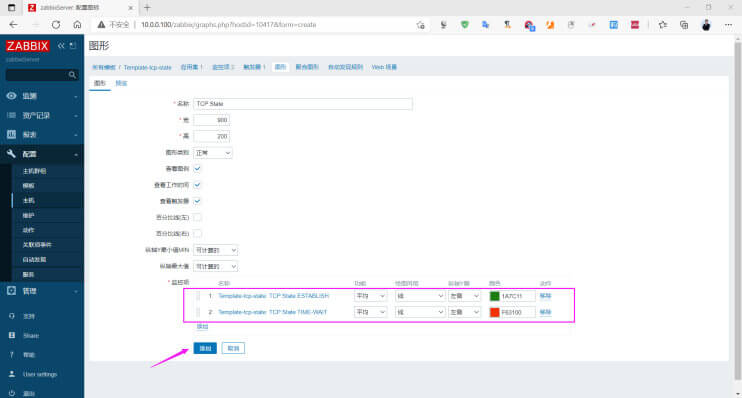Reload the page with the refresh icon
This screenshot has width=742, height=398.
[56, 25]
